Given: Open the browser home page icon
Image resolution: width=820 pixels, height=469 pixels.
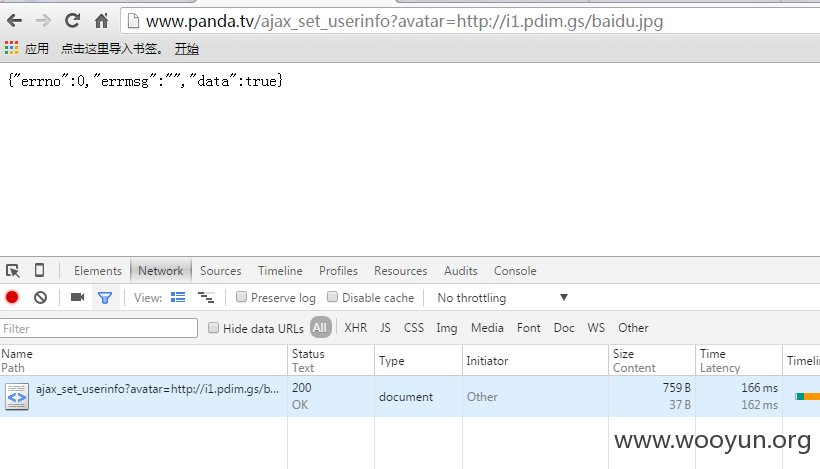Looking at the screenshot, I should coord(101,21).
